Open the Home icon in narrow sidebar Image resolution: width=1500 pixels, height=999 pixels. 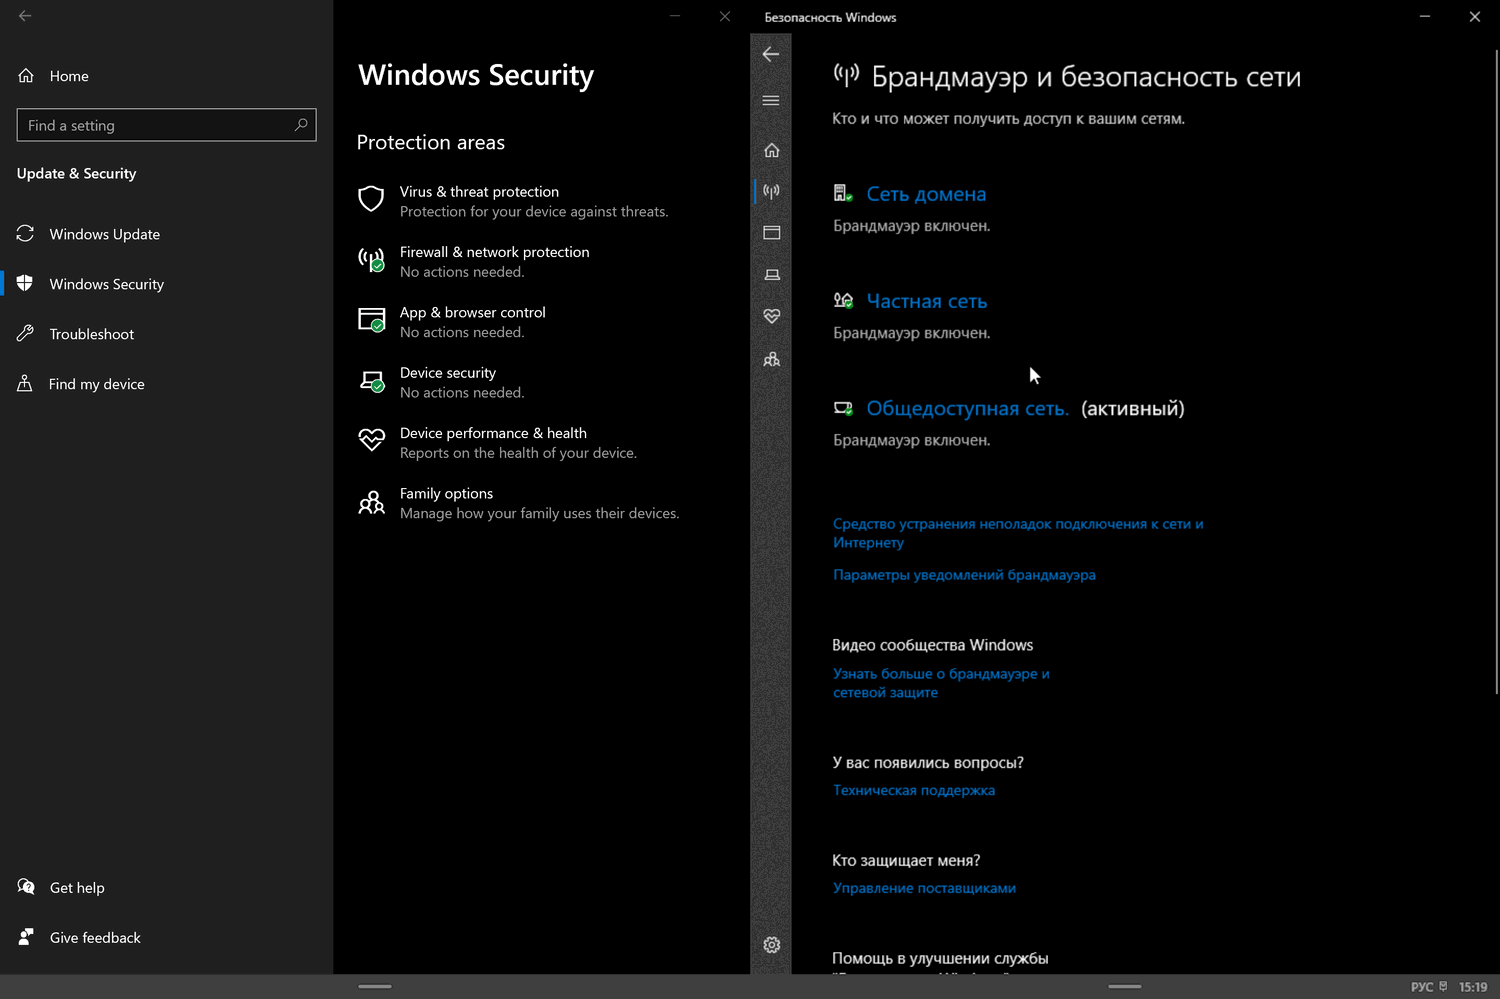771,150
